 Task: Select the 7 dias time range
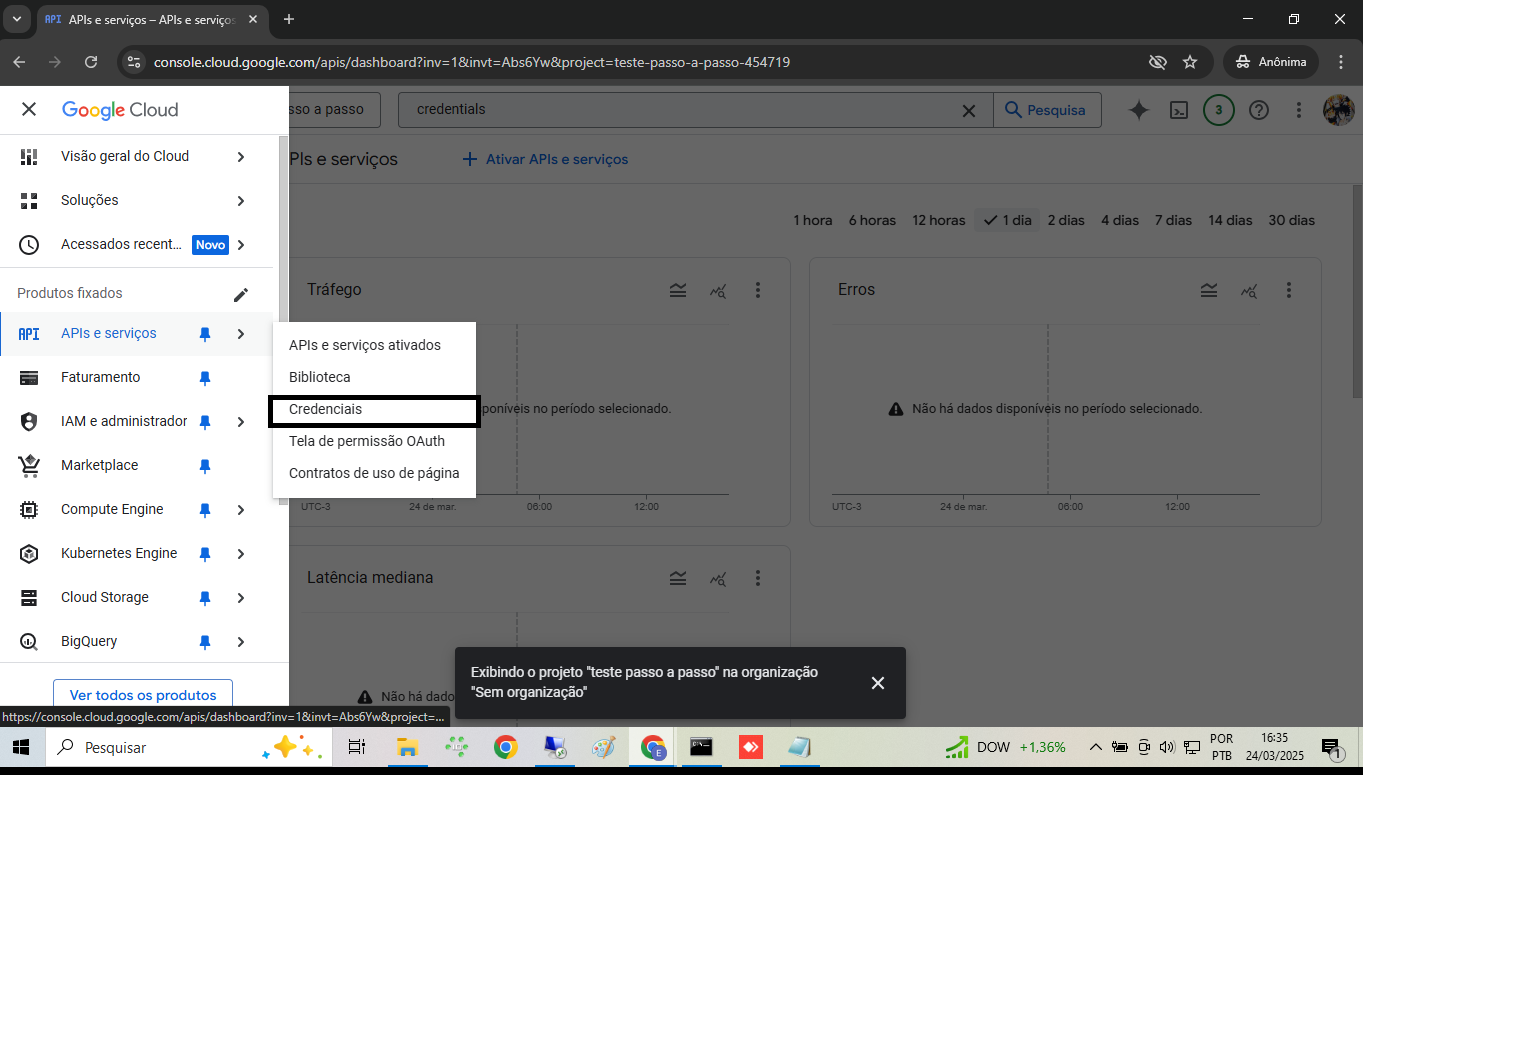[x=1172, y=221]
